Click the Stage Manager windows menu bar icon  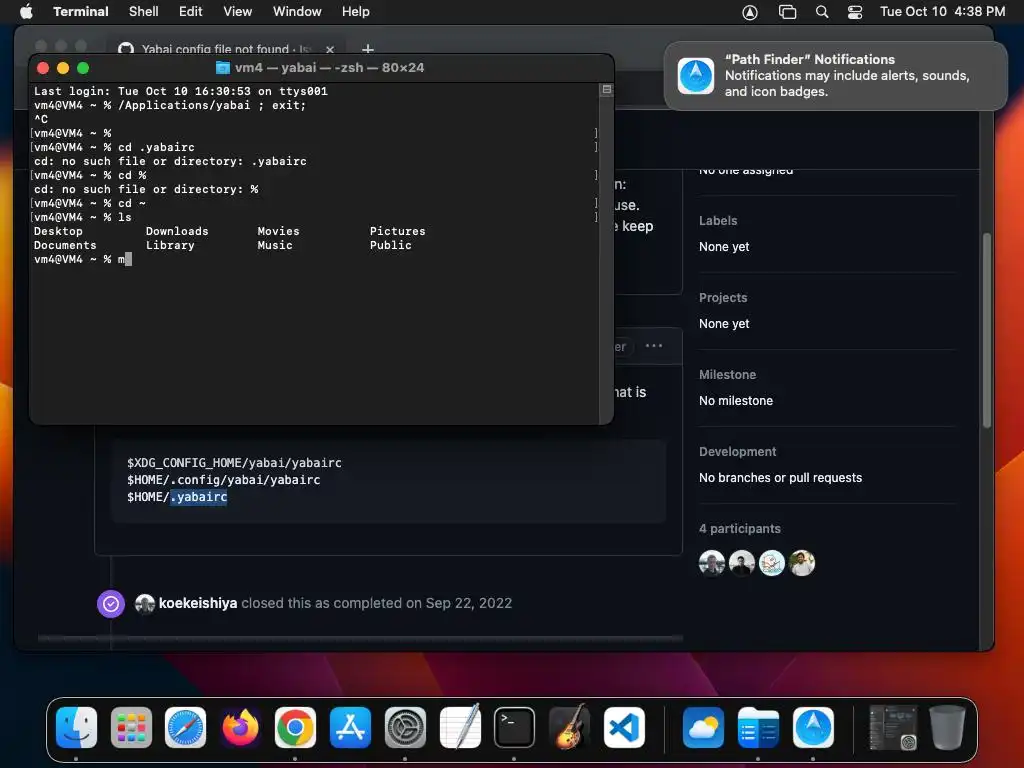[x=788, y=12]
